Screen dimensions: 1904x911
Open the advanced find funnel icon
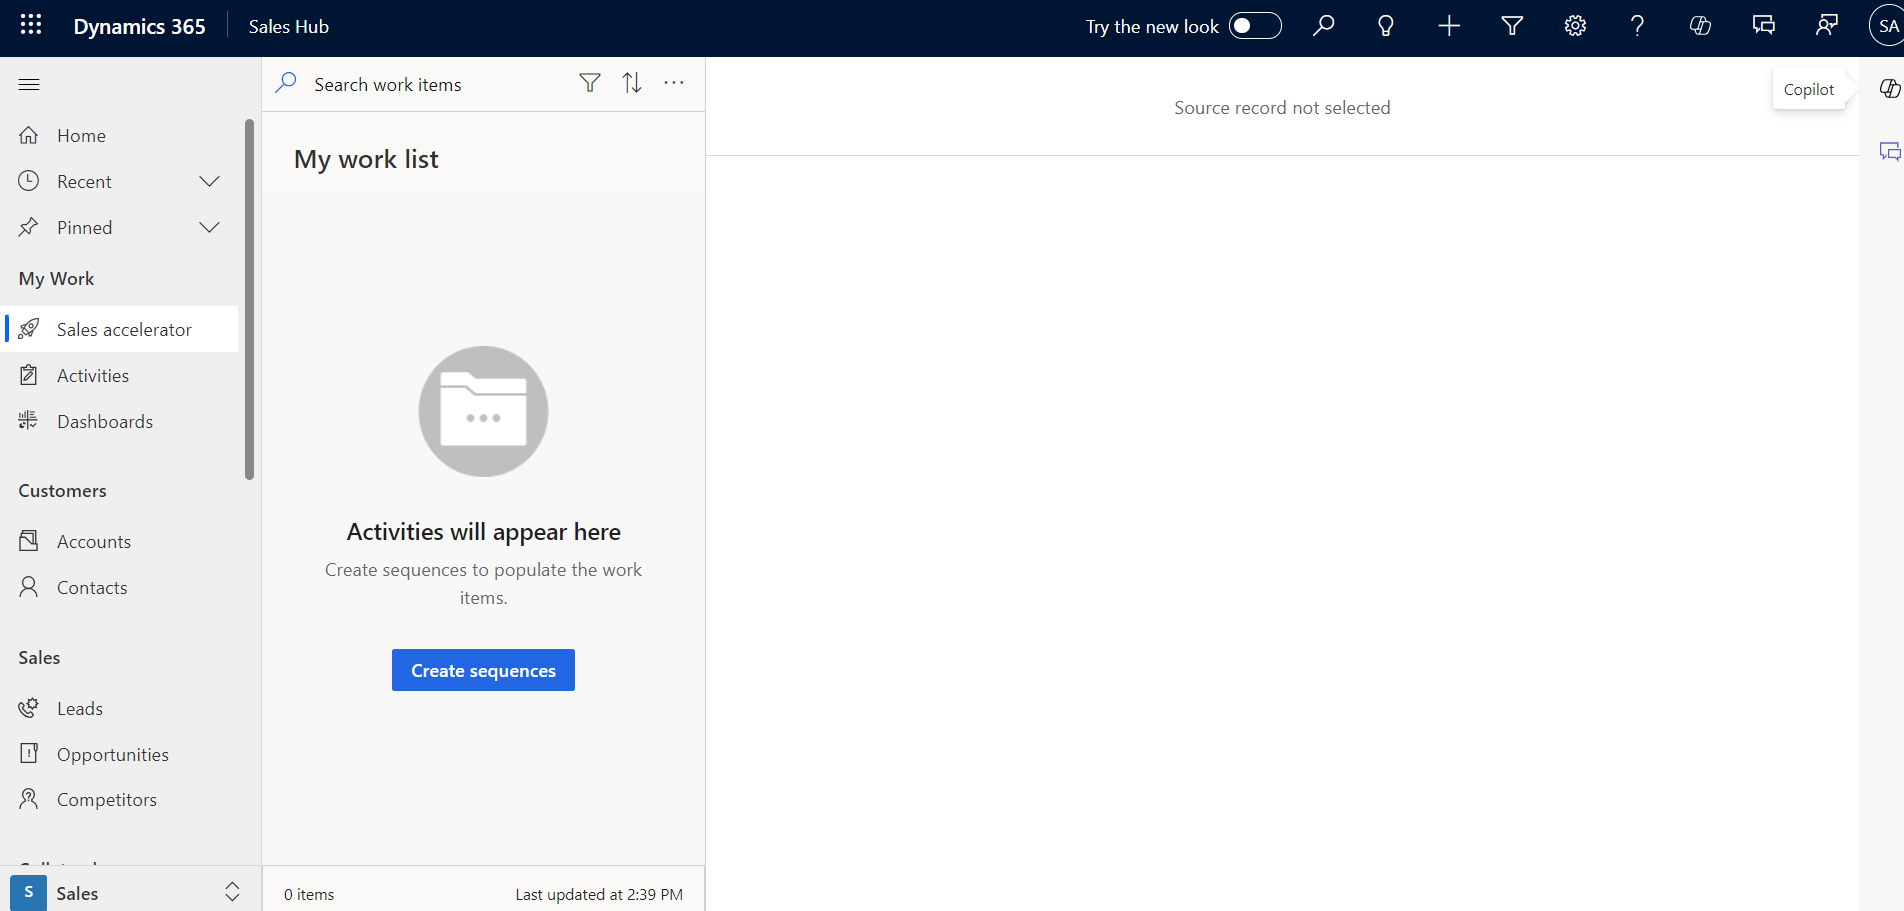pyautogui.click(x=1511, y=26)
